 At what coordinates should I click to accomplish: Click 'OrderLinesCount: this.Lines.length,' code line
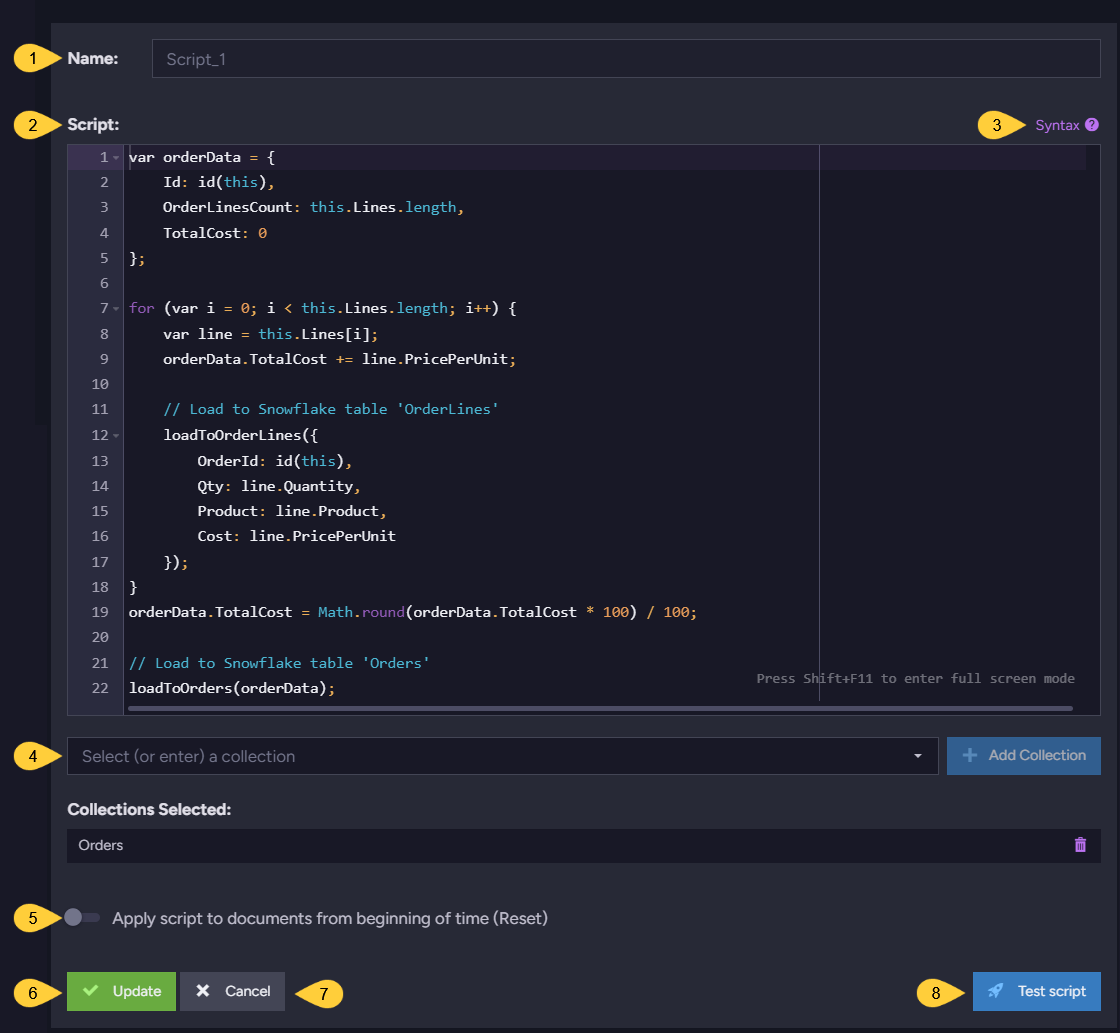coord(314,207)
